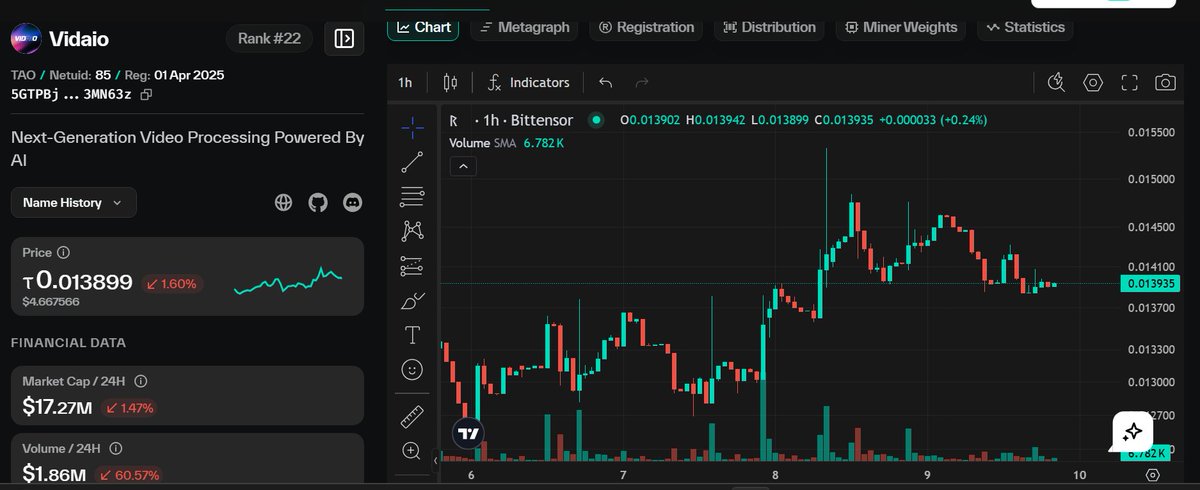Switch to the Miner Weights tab

[901, 27]
